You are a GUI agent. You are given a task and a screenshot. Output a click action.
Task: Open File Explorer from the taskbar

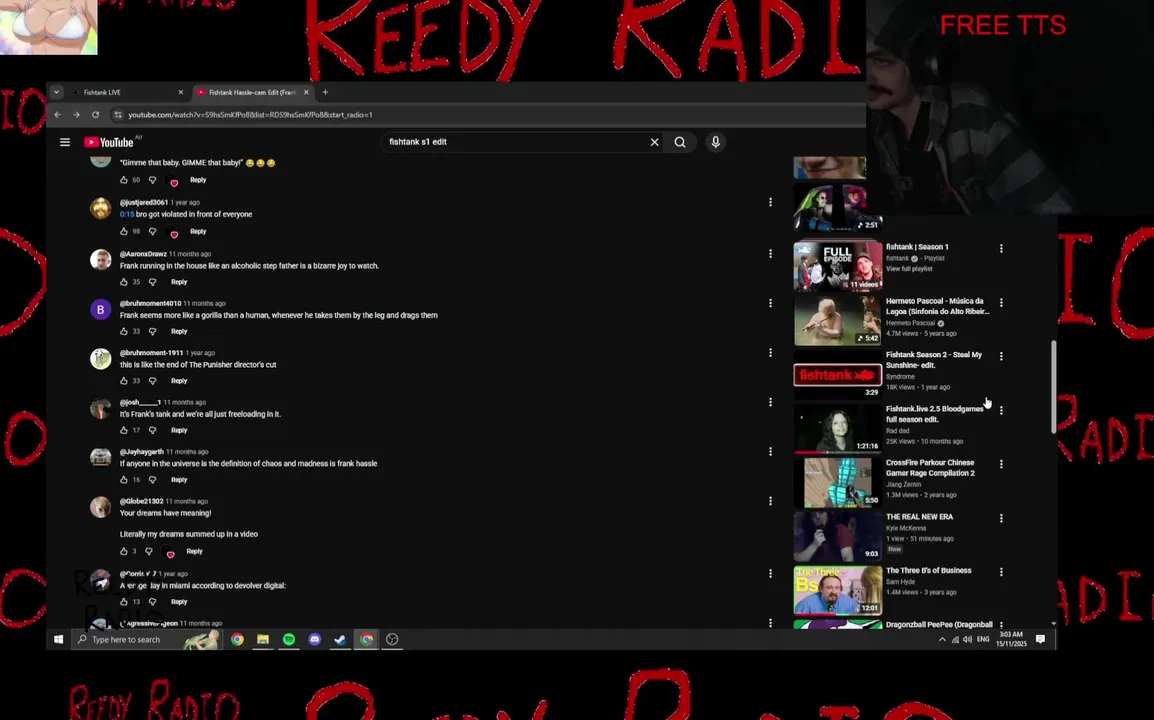(263, 639)
